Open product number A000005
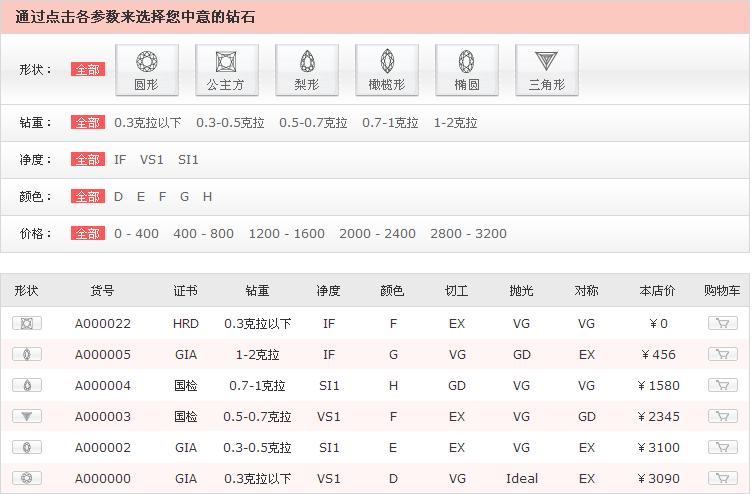This screenshot has height=494, width=752. point(103,354)
